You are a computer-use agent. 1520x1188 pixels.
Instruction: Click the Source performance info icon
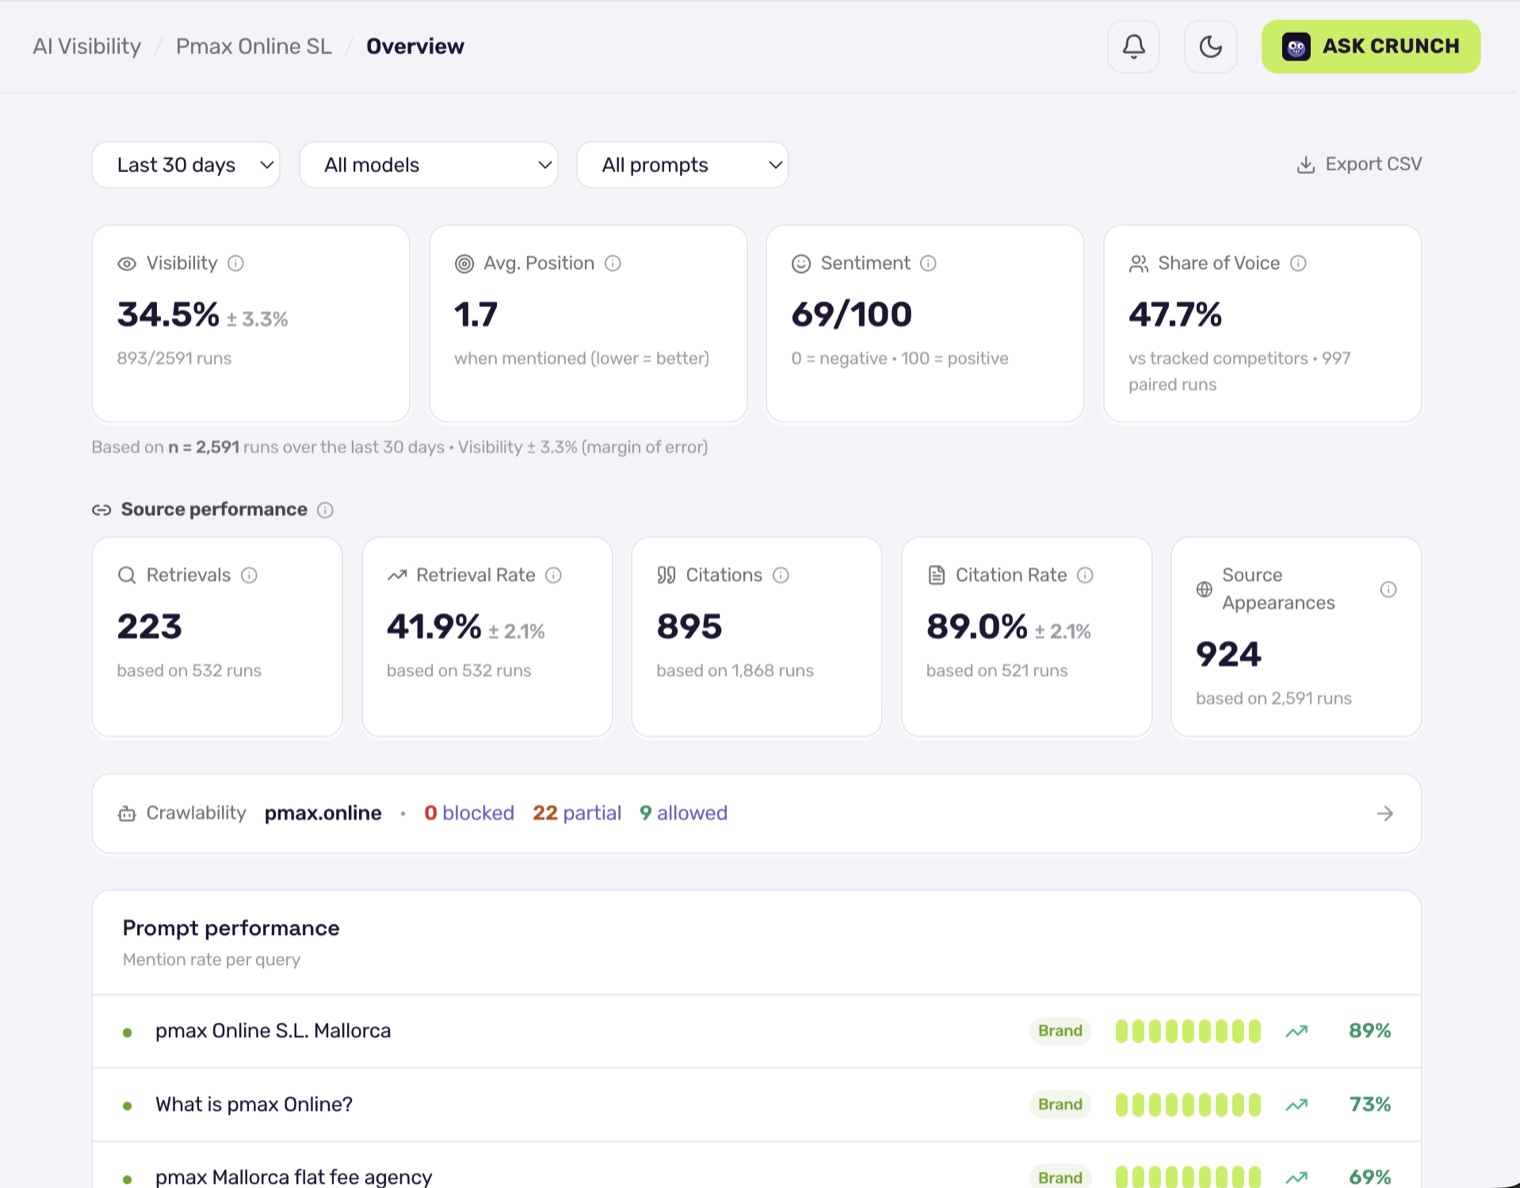coord(325,510)
